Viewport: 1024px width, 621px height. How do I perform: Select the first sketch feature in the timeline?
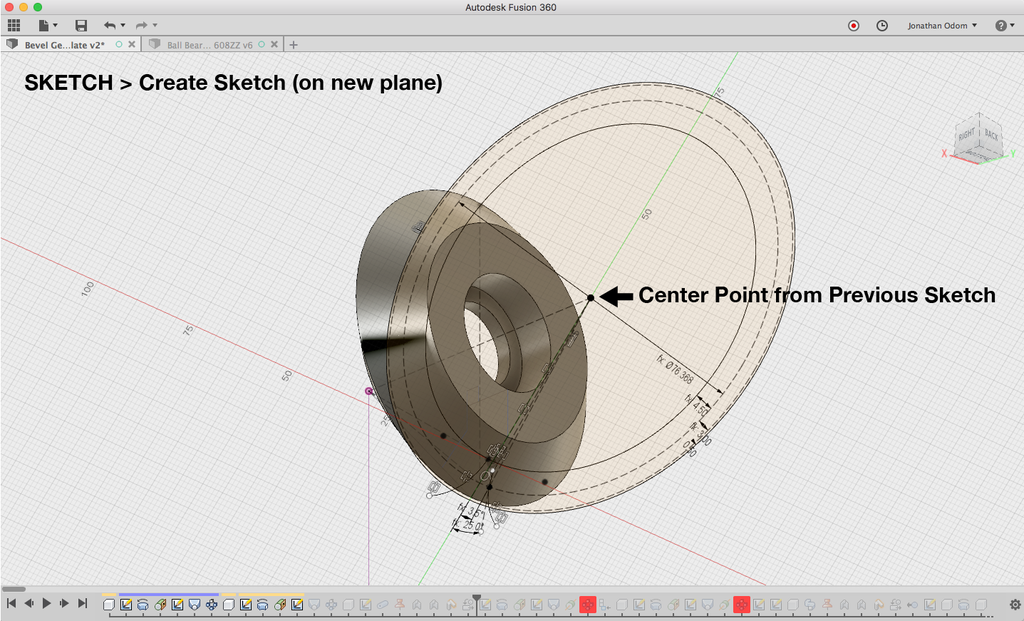click(x=126, y=604)
